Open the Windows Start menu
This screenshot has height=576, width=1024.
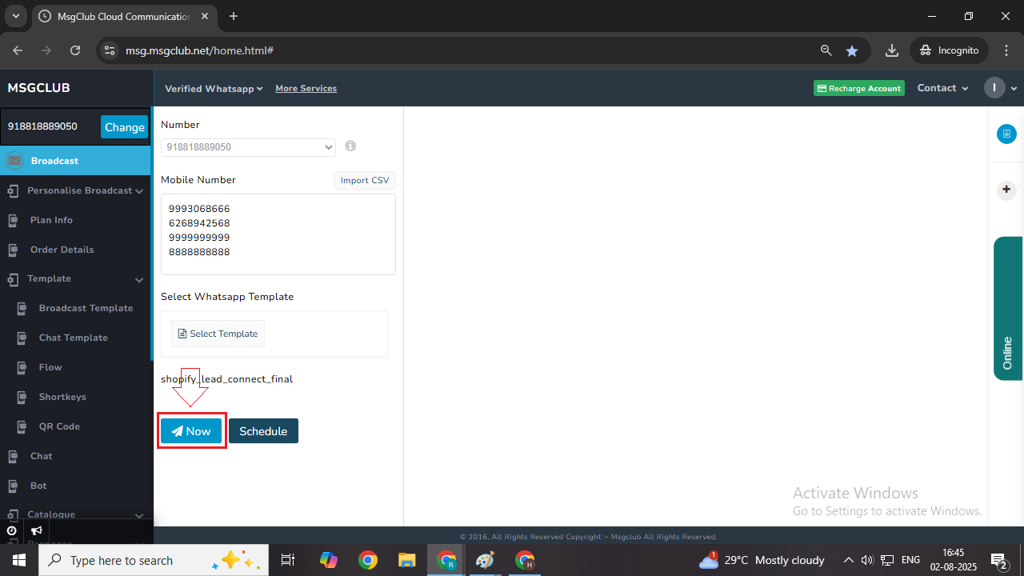tap(19, 560)
